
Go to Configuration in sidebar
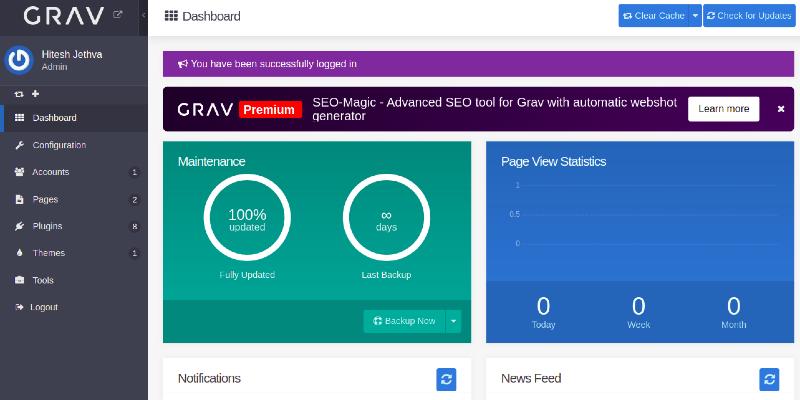coord(59,145)
